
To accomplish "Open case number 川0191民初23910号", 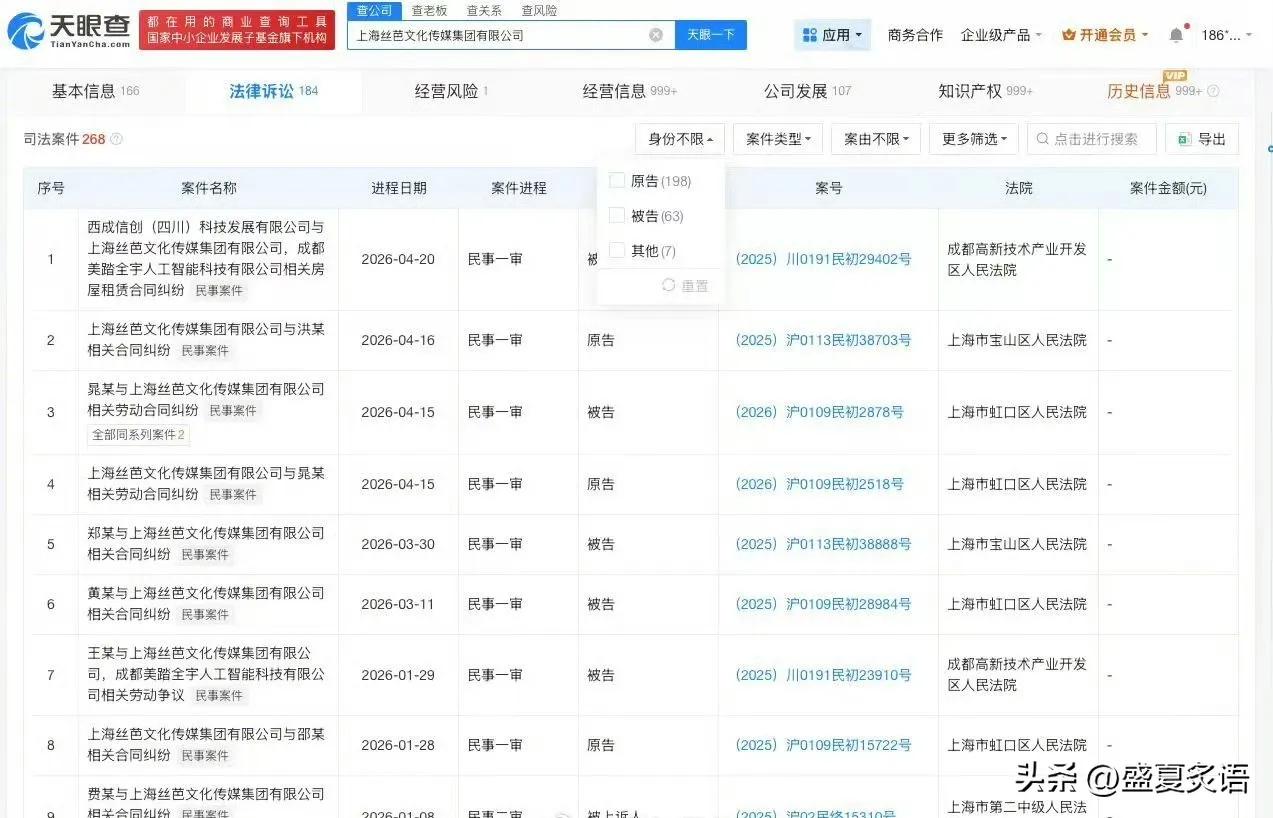I will tap(823, 675).
